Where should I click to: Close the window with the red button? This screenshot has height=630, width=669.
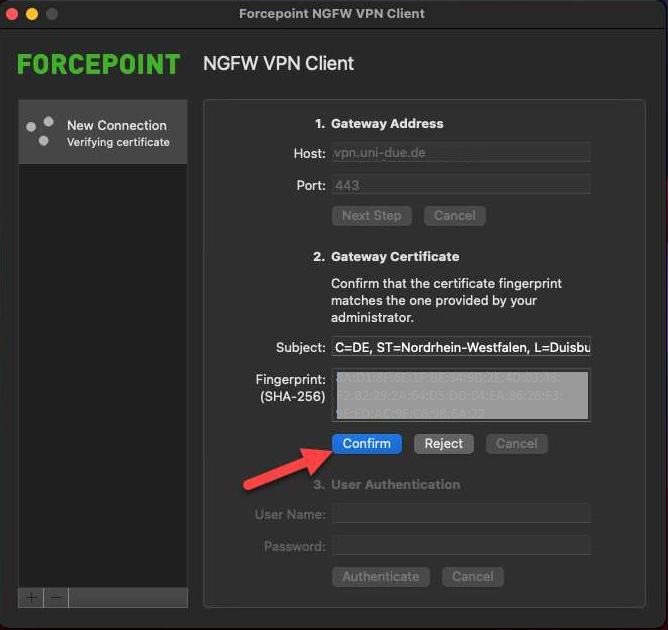pyautogui.click(x=12, y=14)
